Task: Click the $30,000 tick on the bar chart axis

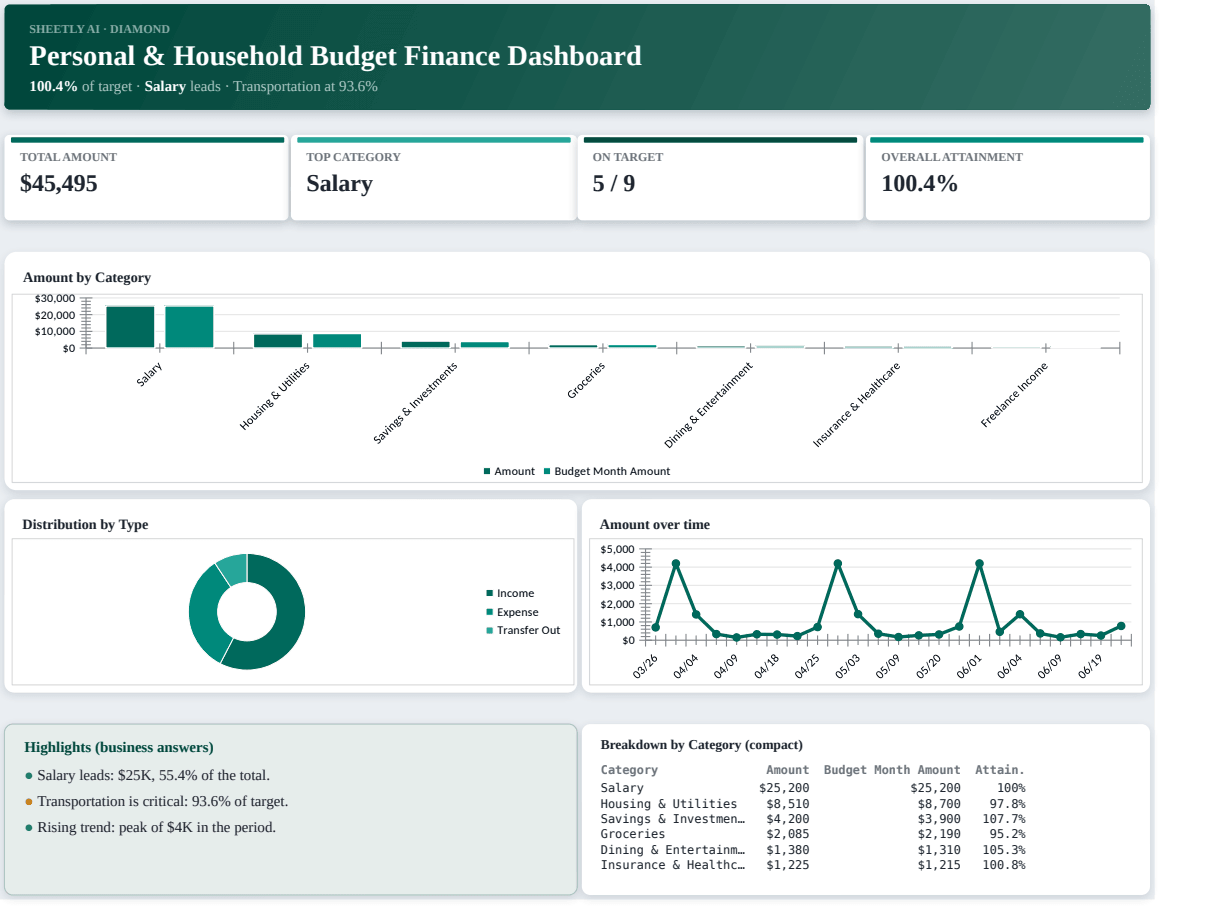Action: click(x=55, y=298)
